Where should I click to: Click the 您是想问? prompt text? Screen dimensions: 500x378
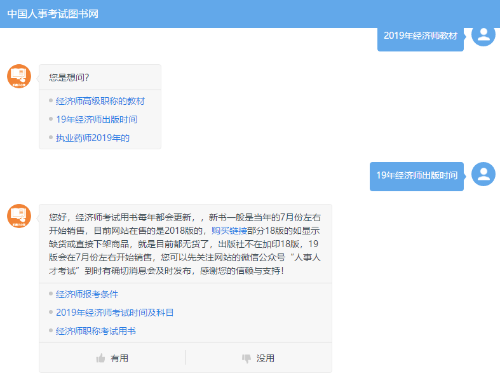[x=69, y=77]
